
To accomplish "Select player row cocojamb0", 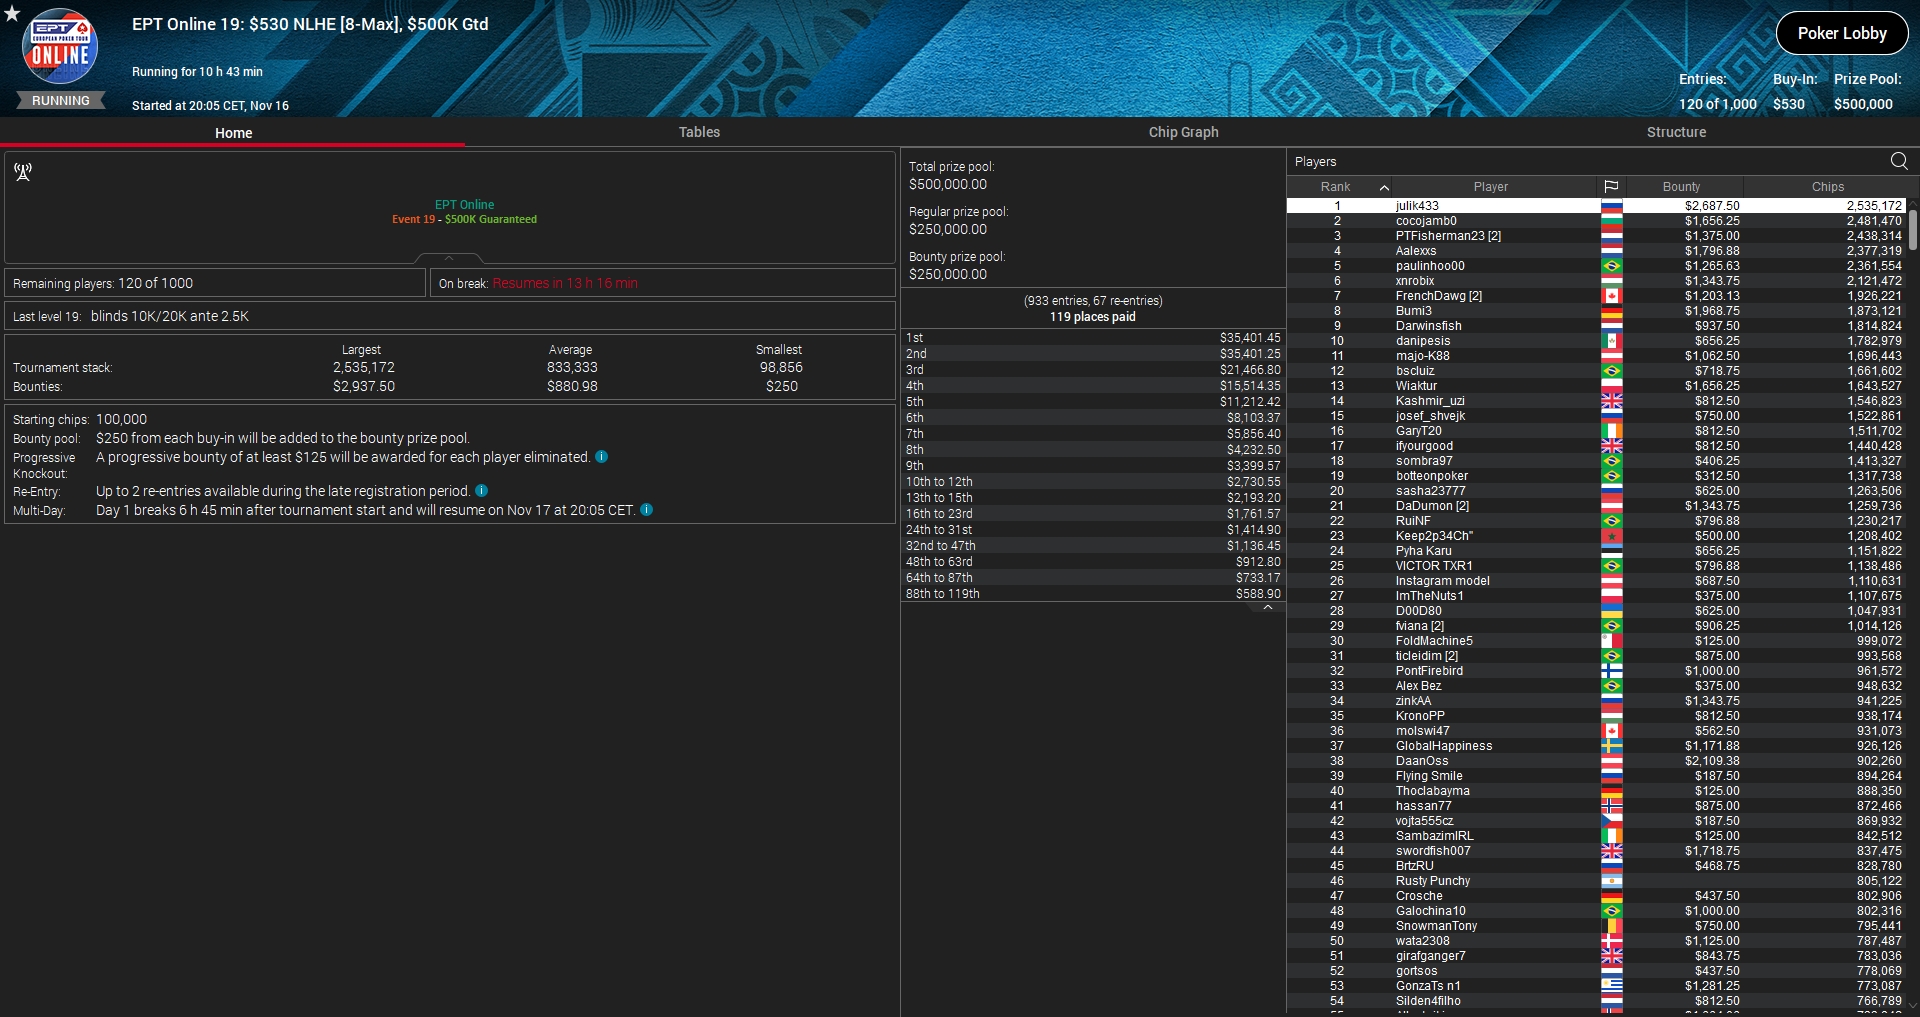I will 1596,221.
